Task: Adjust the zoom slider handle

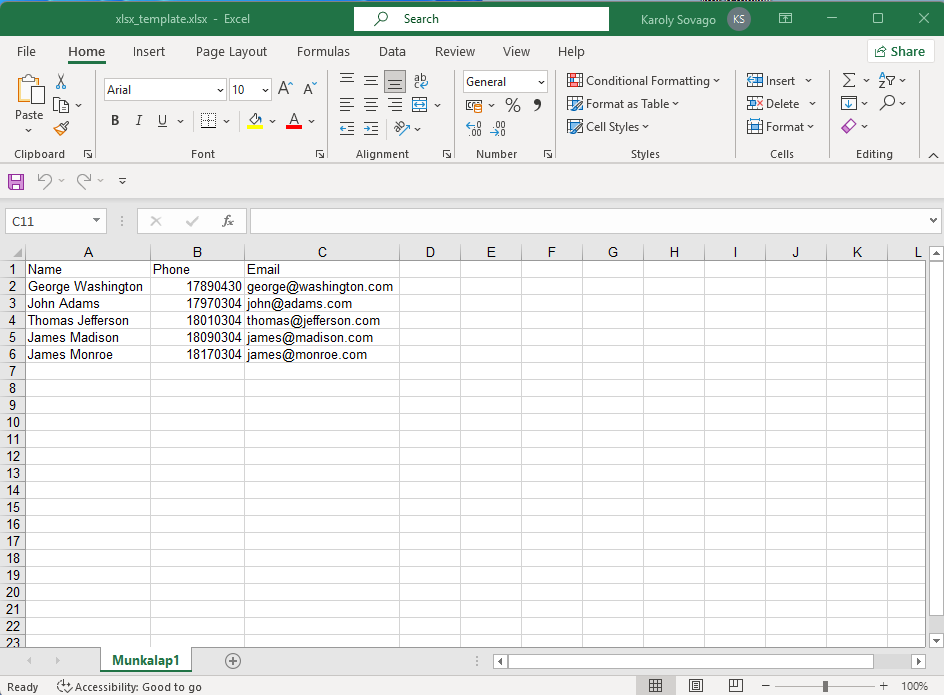Action: (x=825, y=686)
